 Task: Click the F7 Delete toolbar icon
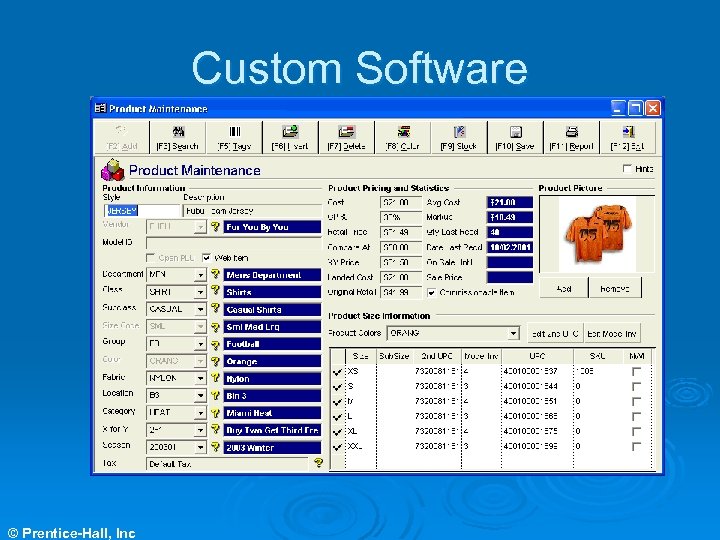(x=347, y=132)
